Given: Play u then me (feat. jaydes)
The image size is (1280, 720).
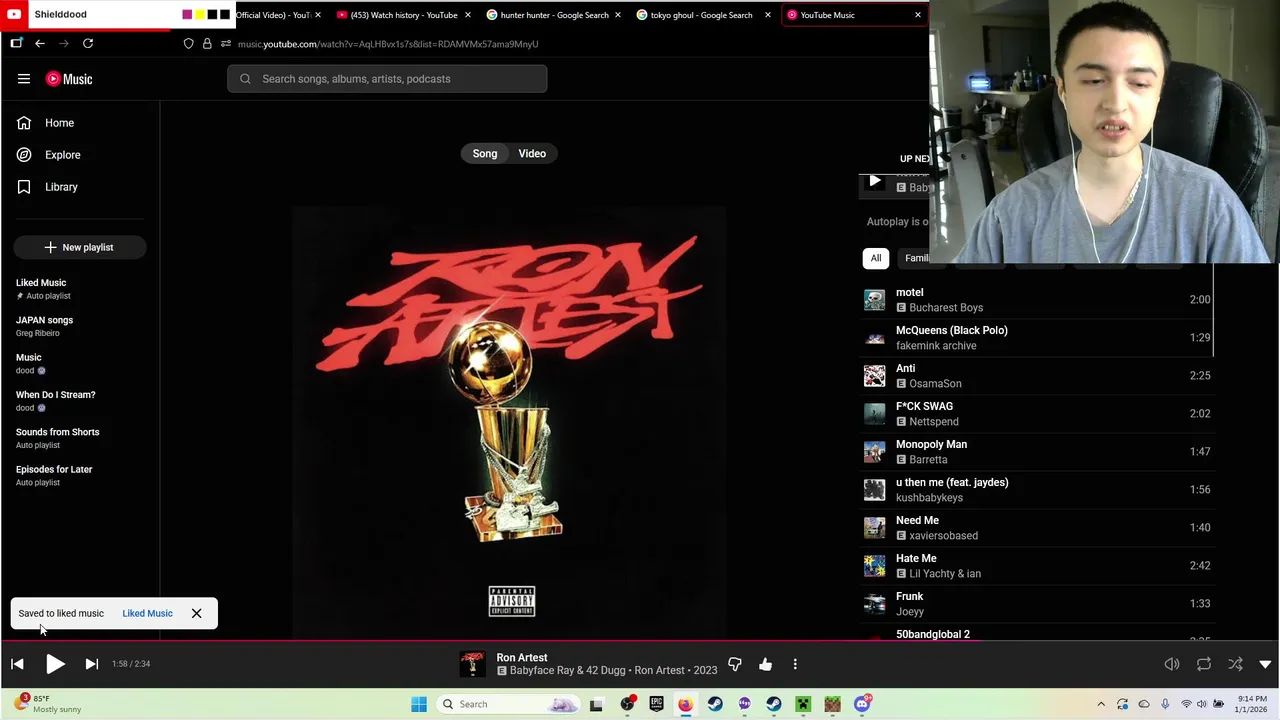Looking at the screenshot, I should [x=1037, y=490].
